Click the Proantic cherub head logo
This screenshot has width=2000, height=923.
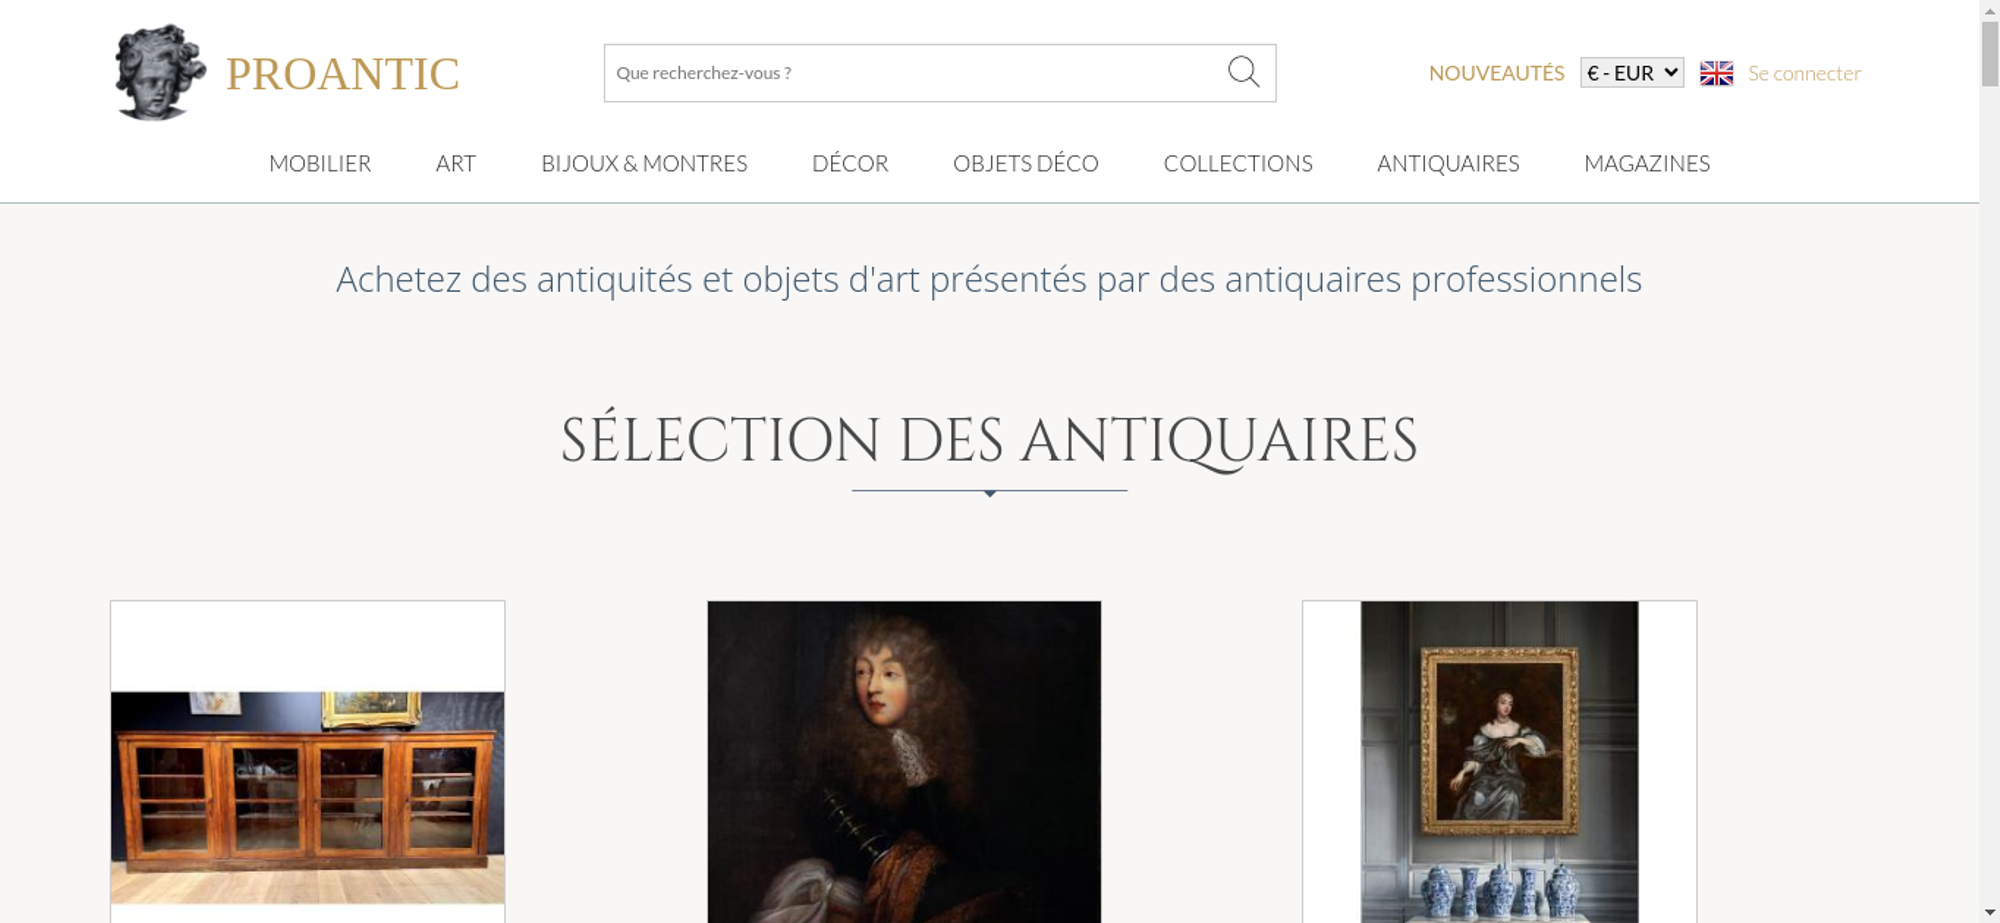tap(160, 72)
